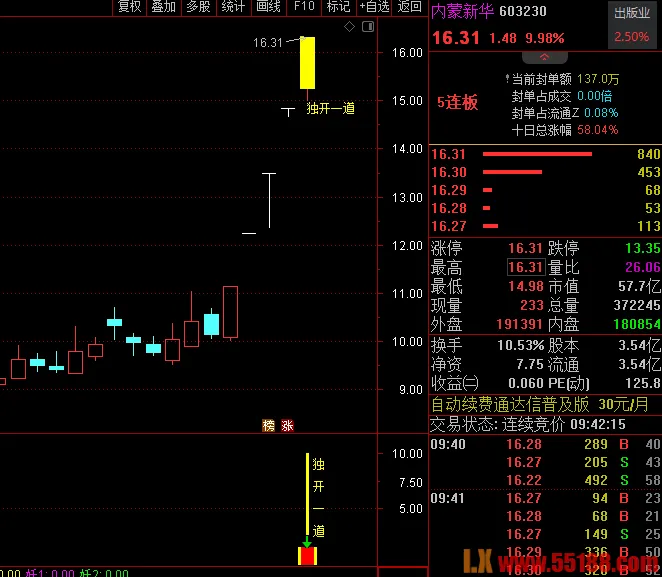Select the 16.27 bid level row

tap(545, 226)
